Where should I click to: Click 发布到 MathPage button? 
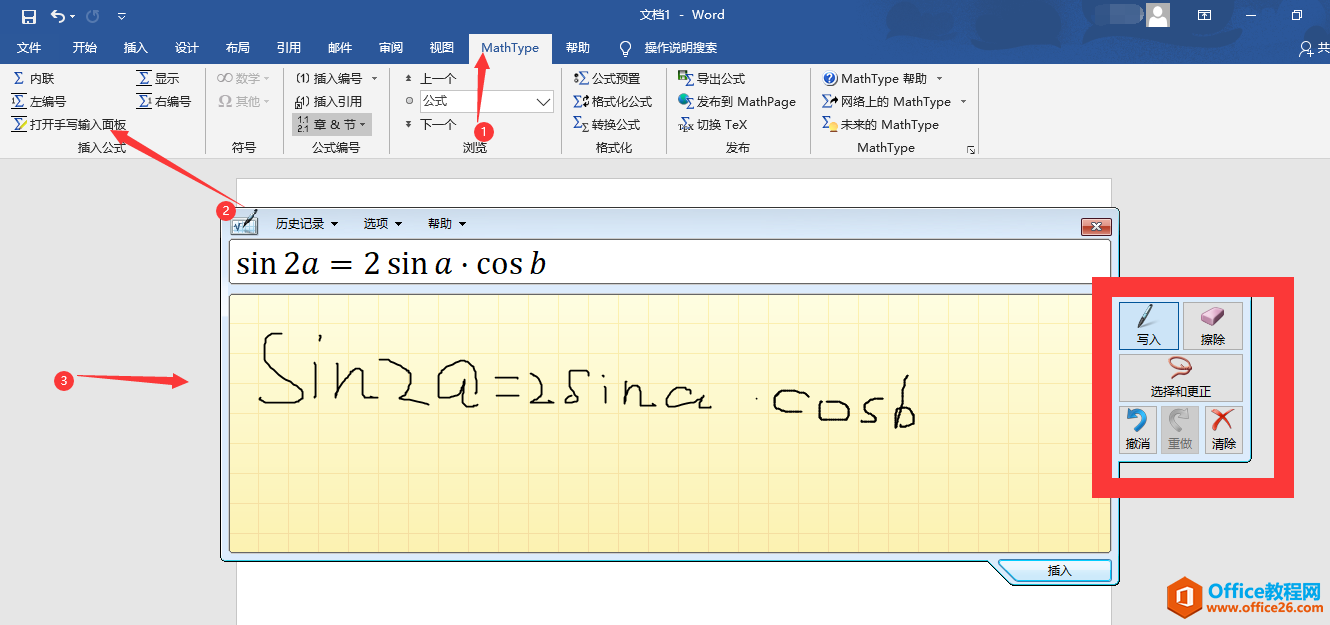(x=737, y=101)
